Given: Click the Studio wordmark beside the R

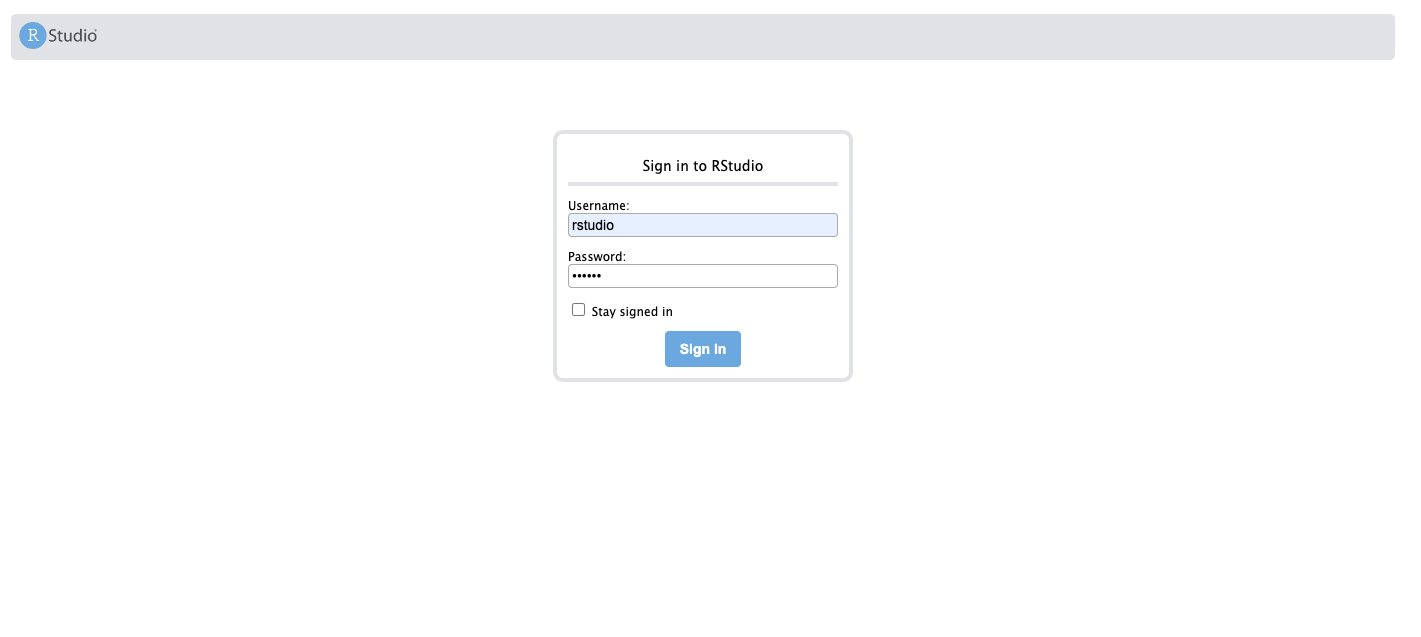Looking at the screenshot, I should pos(72,36).
